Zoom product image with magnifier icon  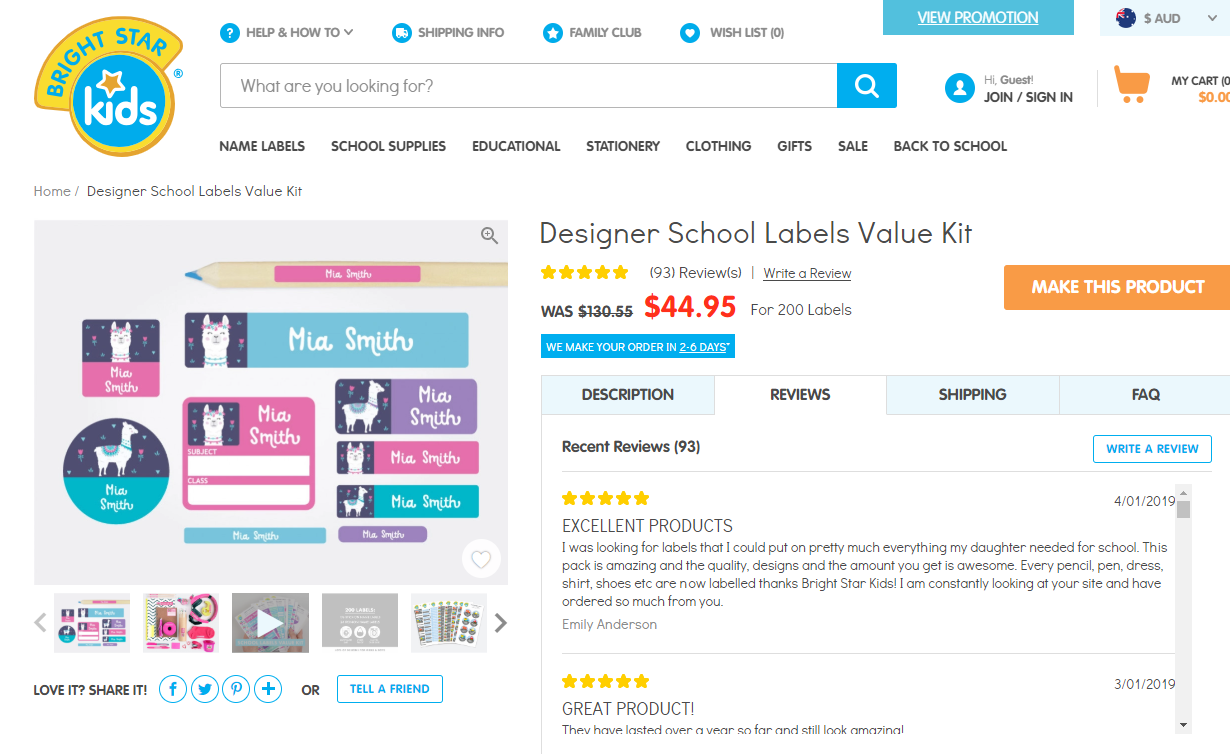[489, 236]
